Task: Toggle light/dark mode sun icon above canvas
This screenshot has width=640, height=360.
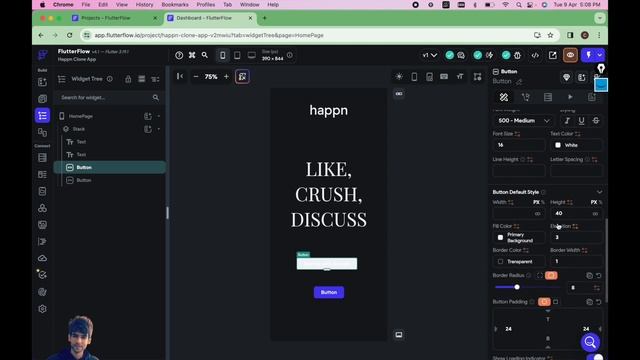Action: (399, 76)
